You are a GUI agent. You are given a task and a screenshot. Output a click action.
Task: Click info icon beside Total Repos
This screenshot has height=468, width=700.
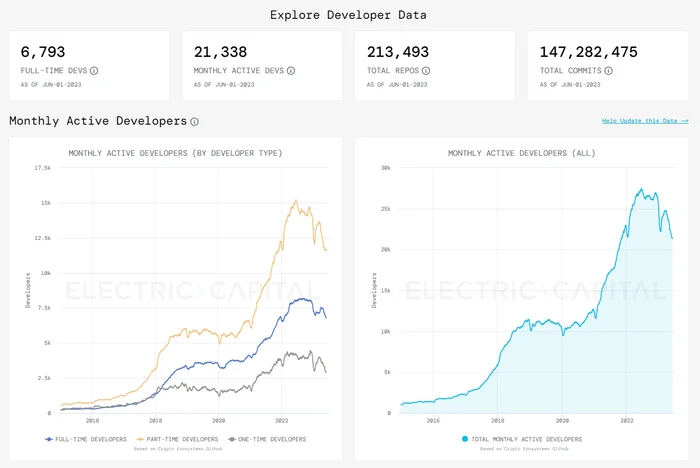pyautogui.click(x=426, y=71)
